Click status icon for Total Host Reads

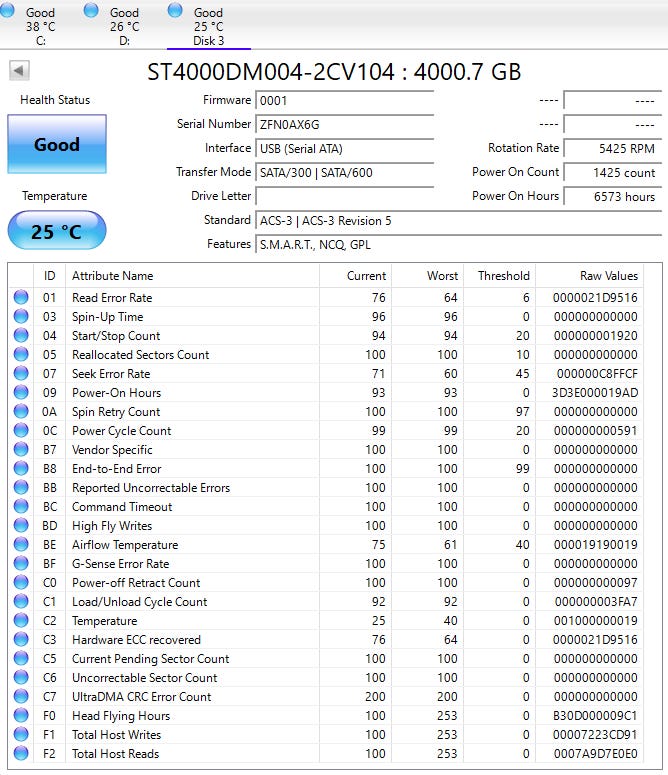coord(21,753)
